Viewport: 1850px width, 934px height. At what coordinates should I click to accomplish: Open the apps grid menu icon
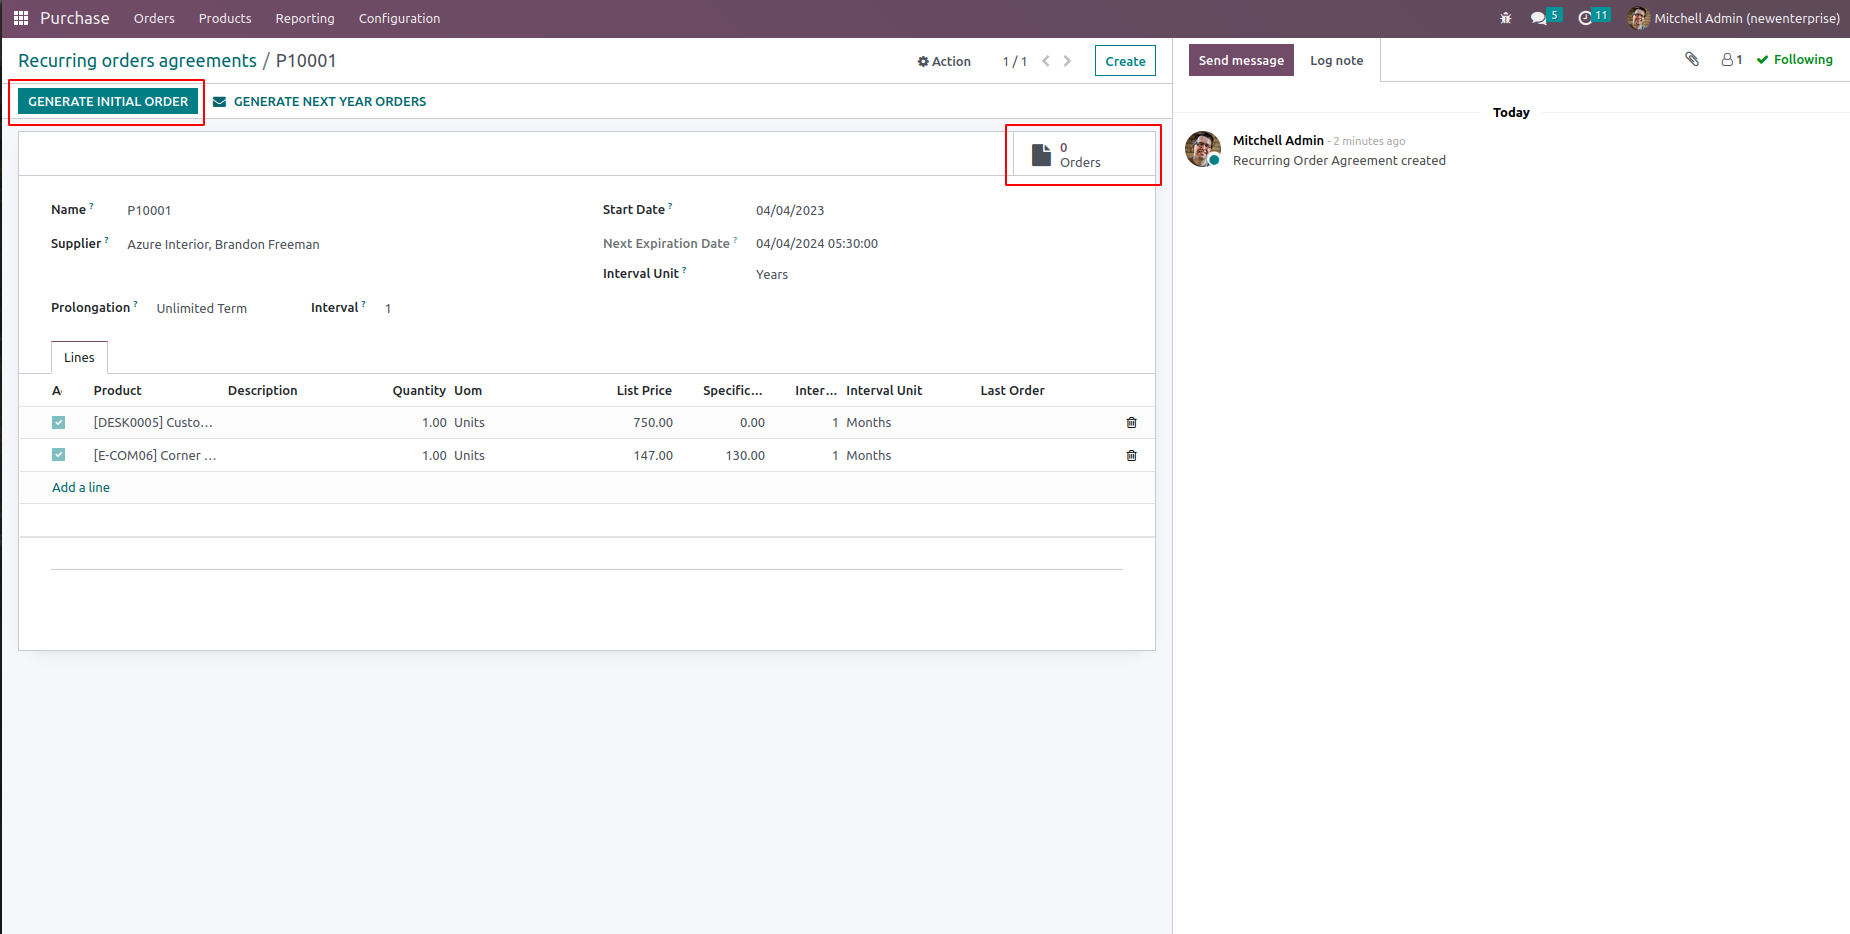pyautogui.click(x=20, y=18)
